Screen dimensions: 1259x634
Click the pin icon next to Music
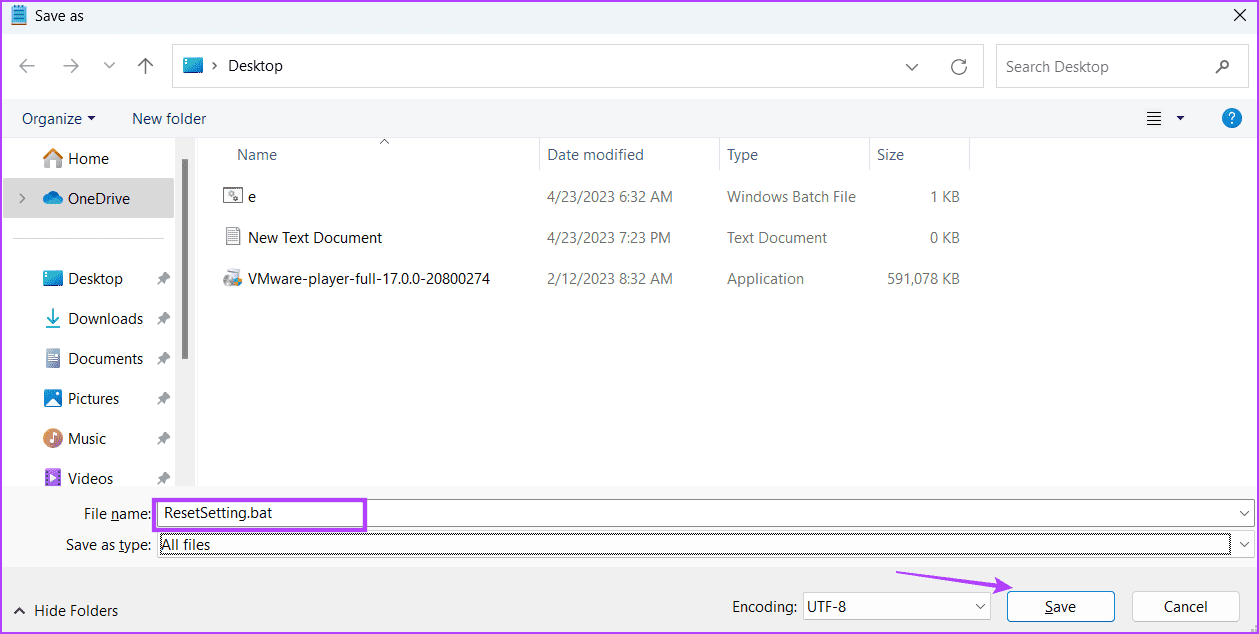point(163,439)
